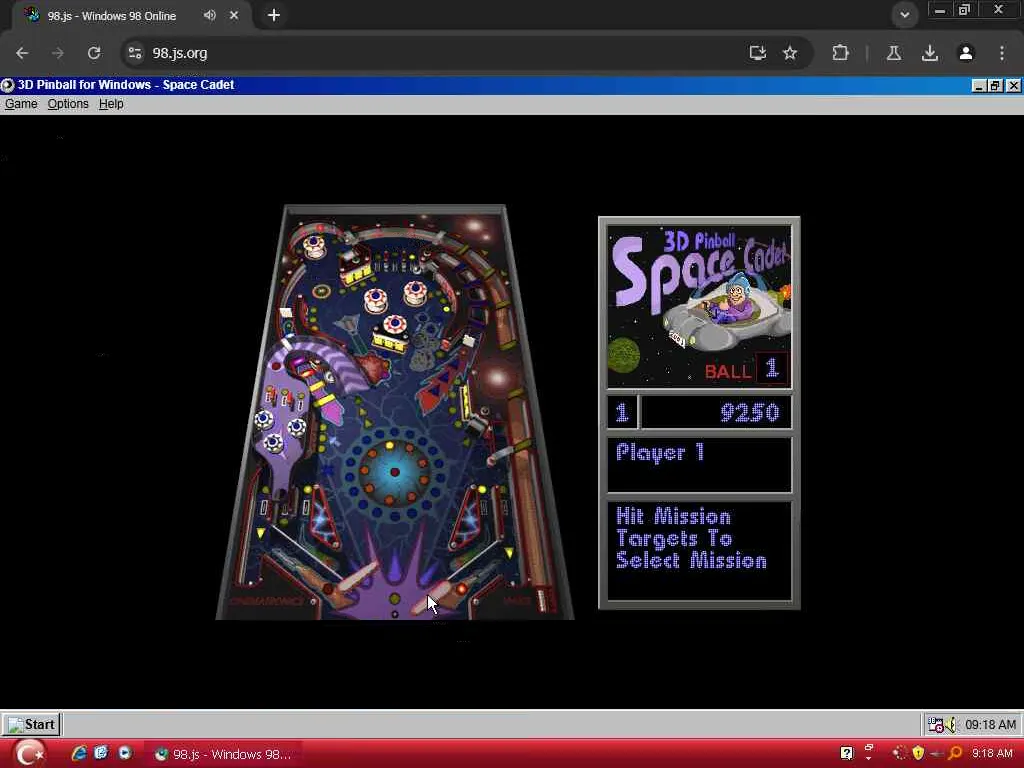The width and height of the screenshot is (1024, 768).
Task: Launch Internet Explorer from quick launch
Action: [79, 754]
